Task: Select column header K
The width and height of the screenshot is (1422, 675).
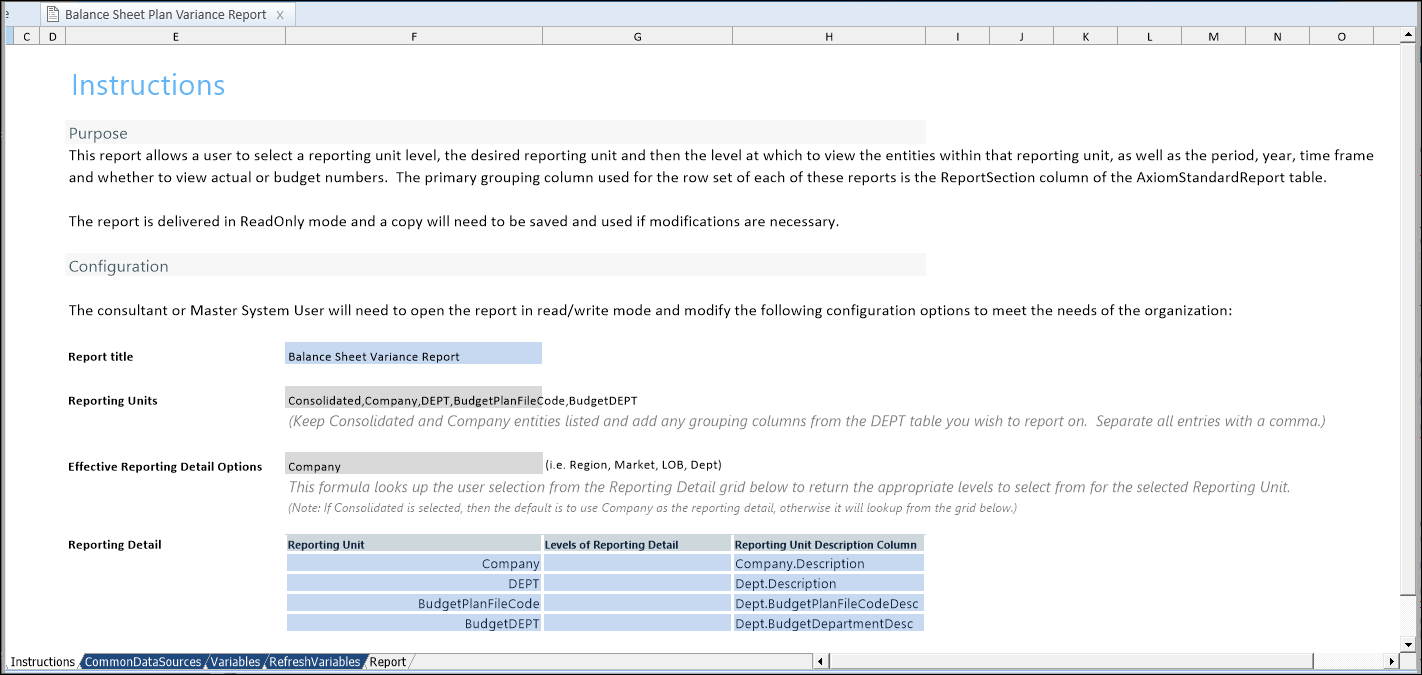Action: (x=1085, y=36)
